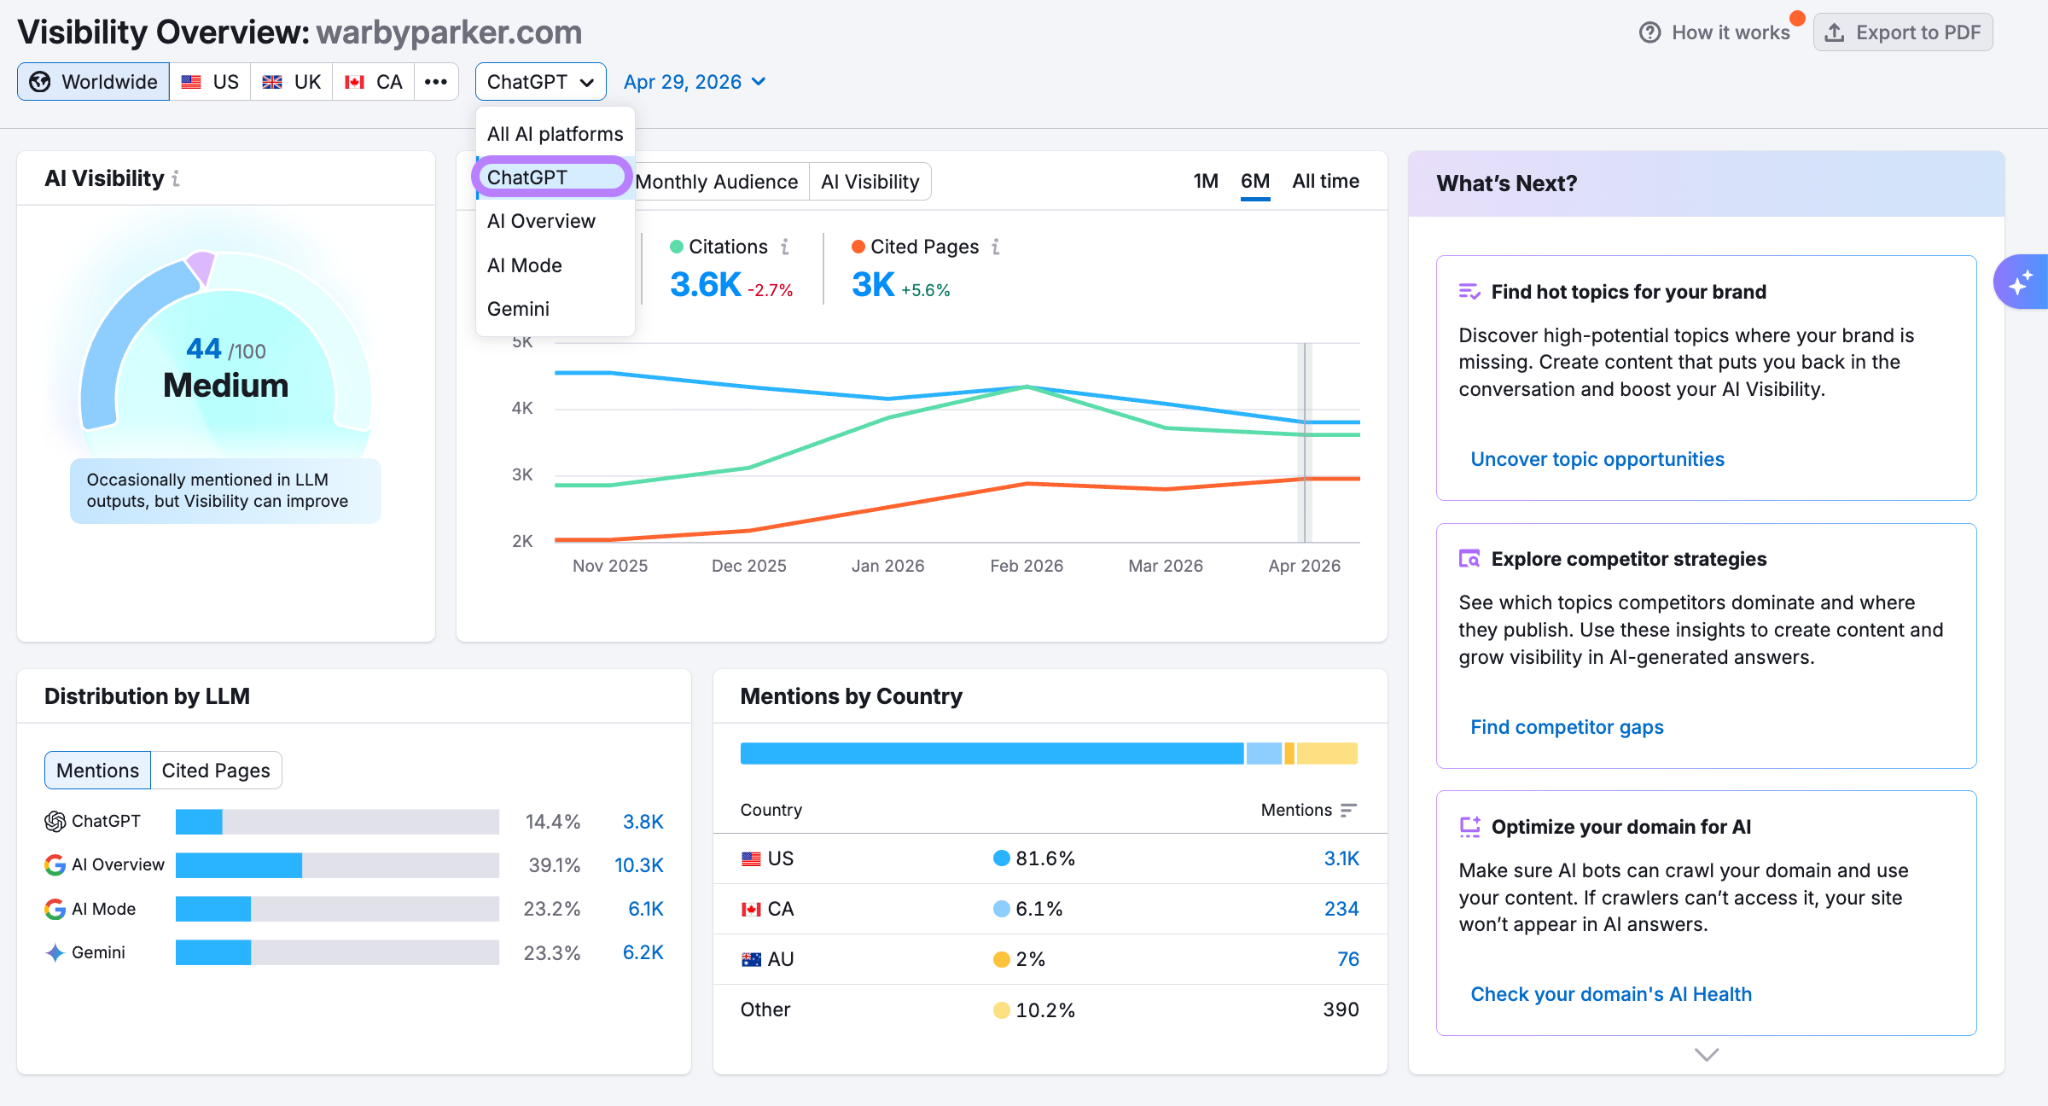Select the Cited Pages tab in Distribution by LLM
The height and width of the screenshot is (1106, 2048).
(216, 770)
